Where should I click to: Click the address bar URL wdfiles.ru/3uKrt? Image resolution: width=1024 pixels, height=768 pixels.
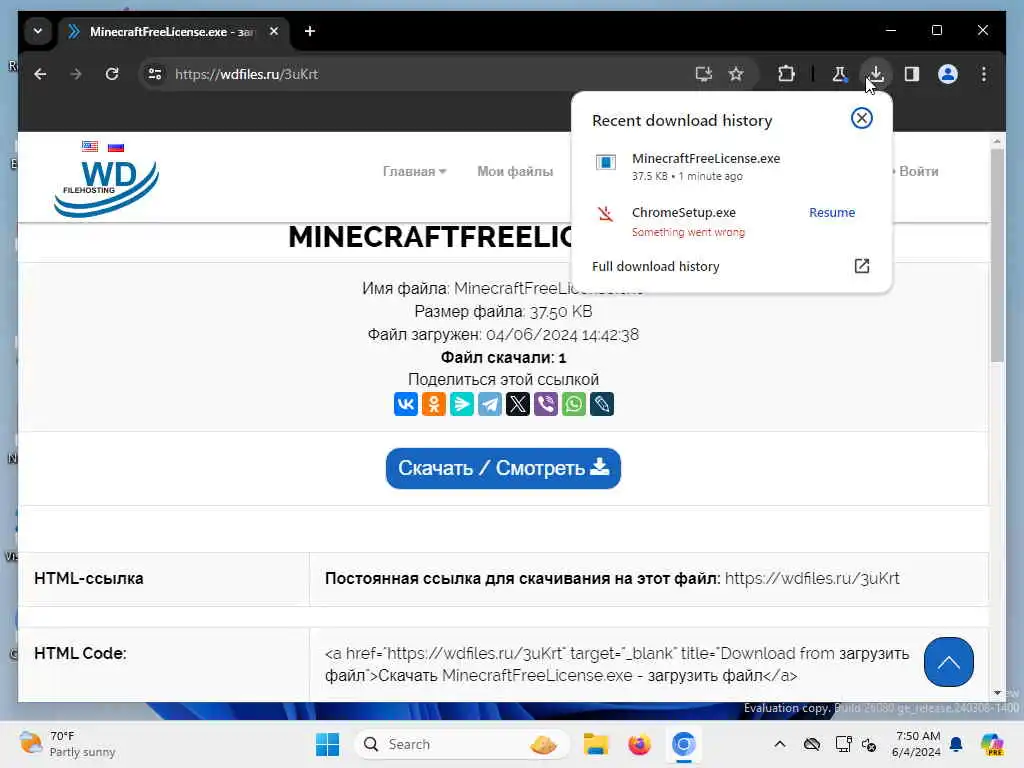coord(246,74)
